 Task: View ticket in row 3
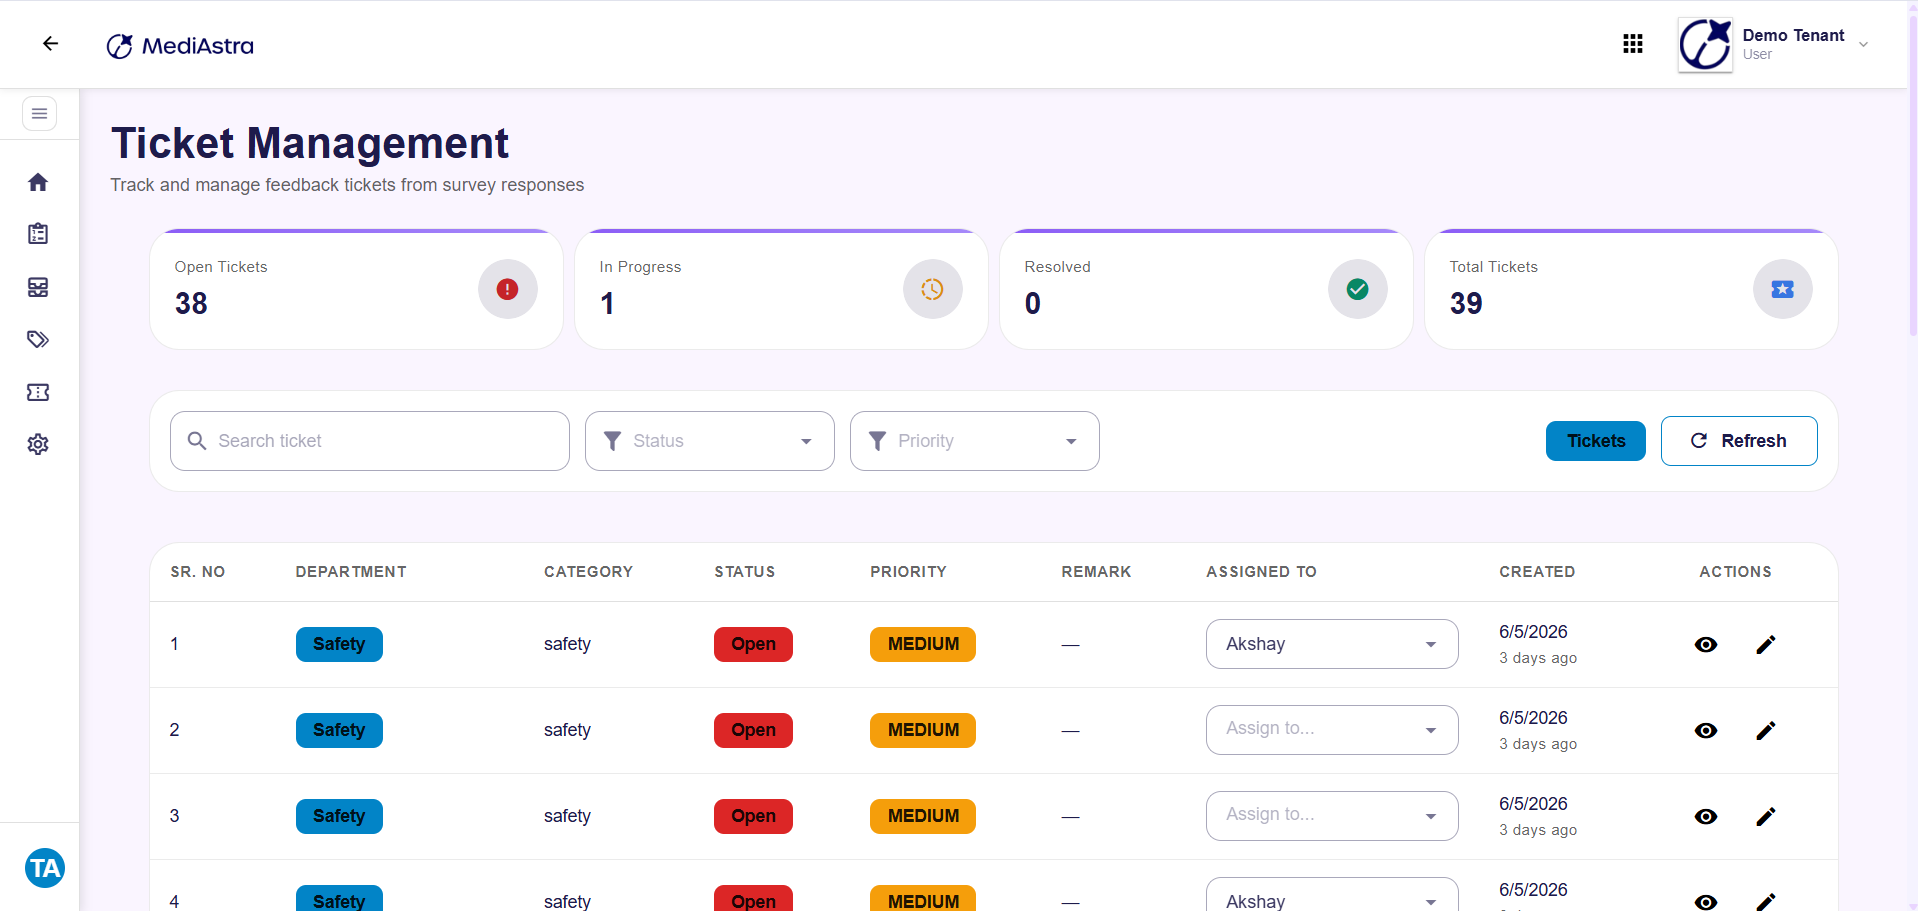(1706, 817)
